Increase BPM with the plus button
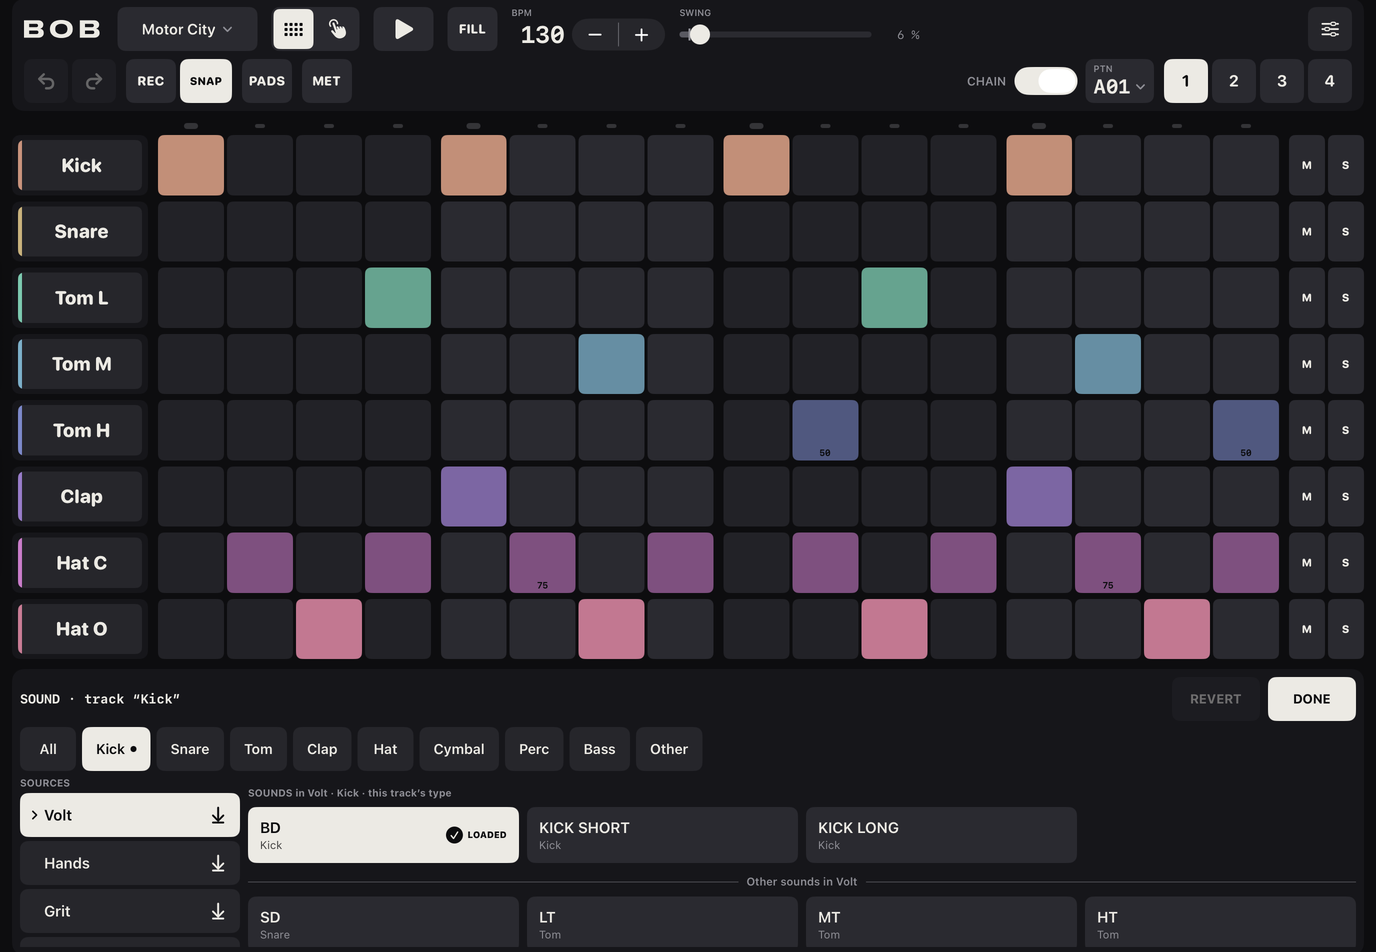The width and height of the screenshot is (1376, 952). (x=641, y=35)
